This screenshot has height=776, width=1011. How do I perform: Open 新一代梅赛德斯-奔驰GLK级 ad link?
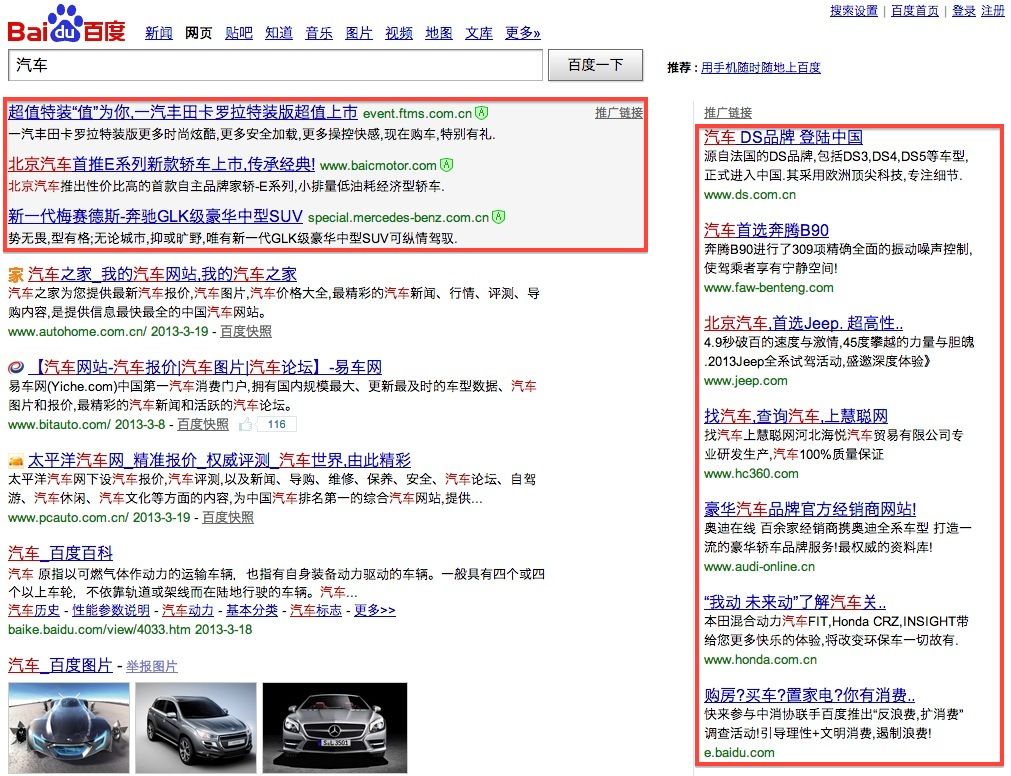[x=155, y=216]
